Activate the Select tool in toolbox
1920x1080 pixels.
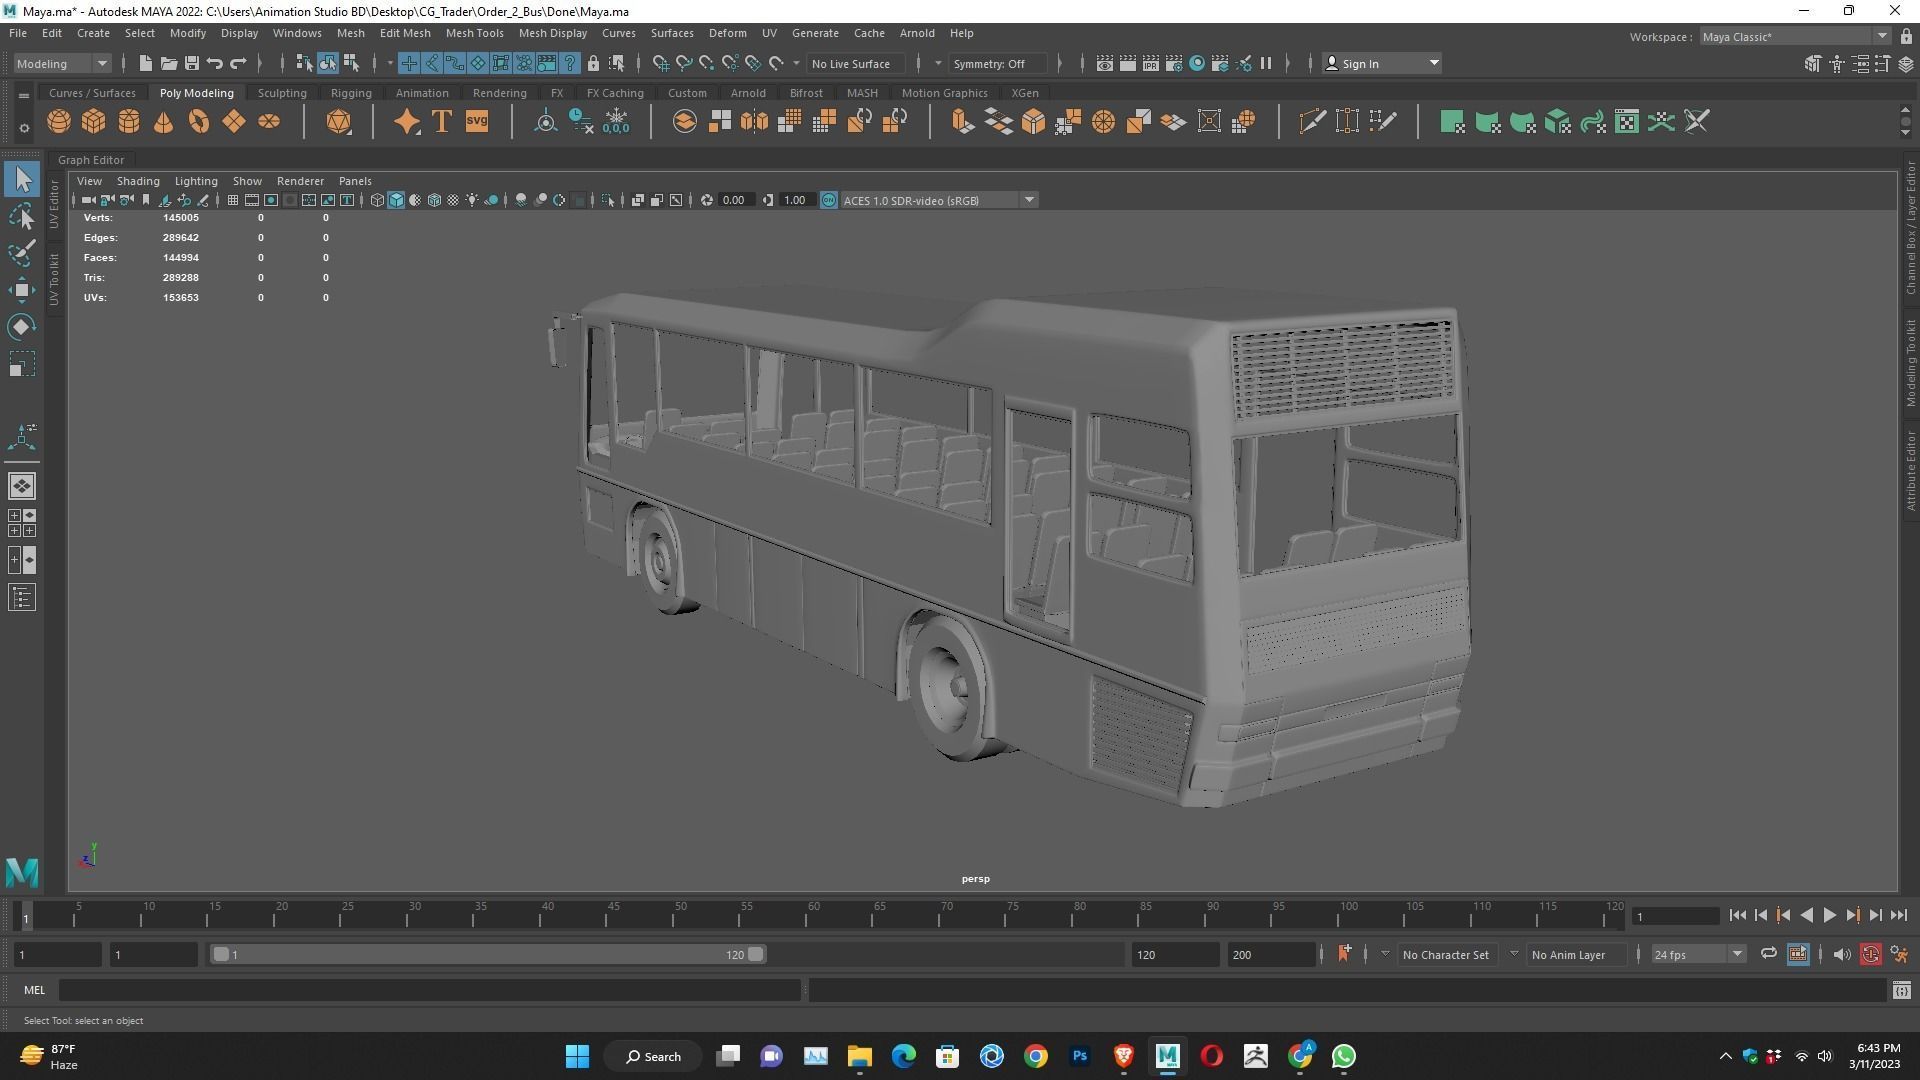pos(22,180)
